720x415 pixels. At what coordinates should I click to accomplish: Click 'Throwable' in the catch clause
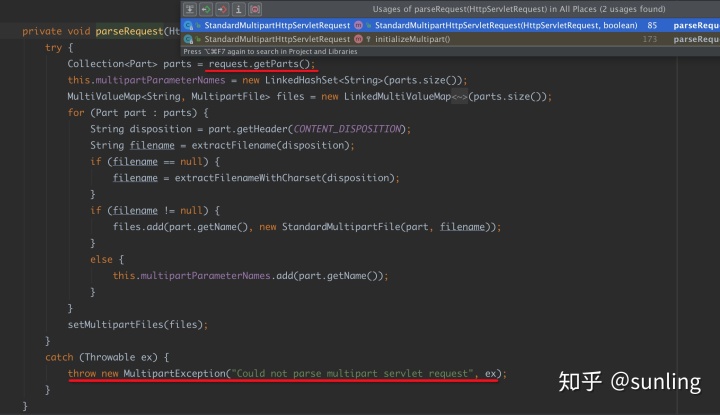(x=110, y=357)
